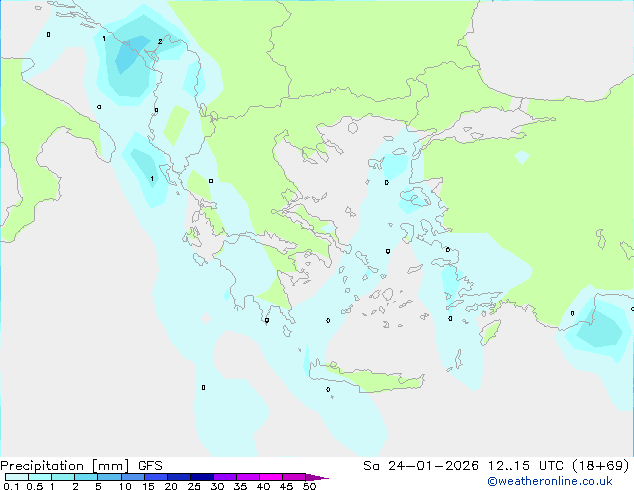This screenshot has height=490, width=634.
Task: Select the 15–20 mm legend swatch
Action: [155, 477]
